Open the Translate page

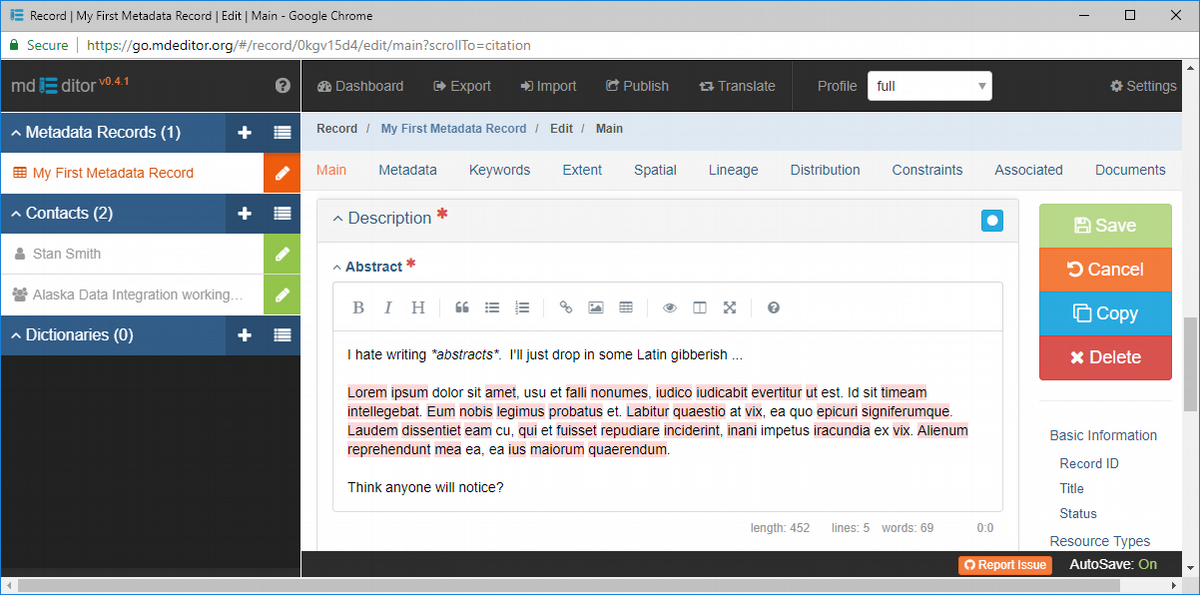[737, 86]
